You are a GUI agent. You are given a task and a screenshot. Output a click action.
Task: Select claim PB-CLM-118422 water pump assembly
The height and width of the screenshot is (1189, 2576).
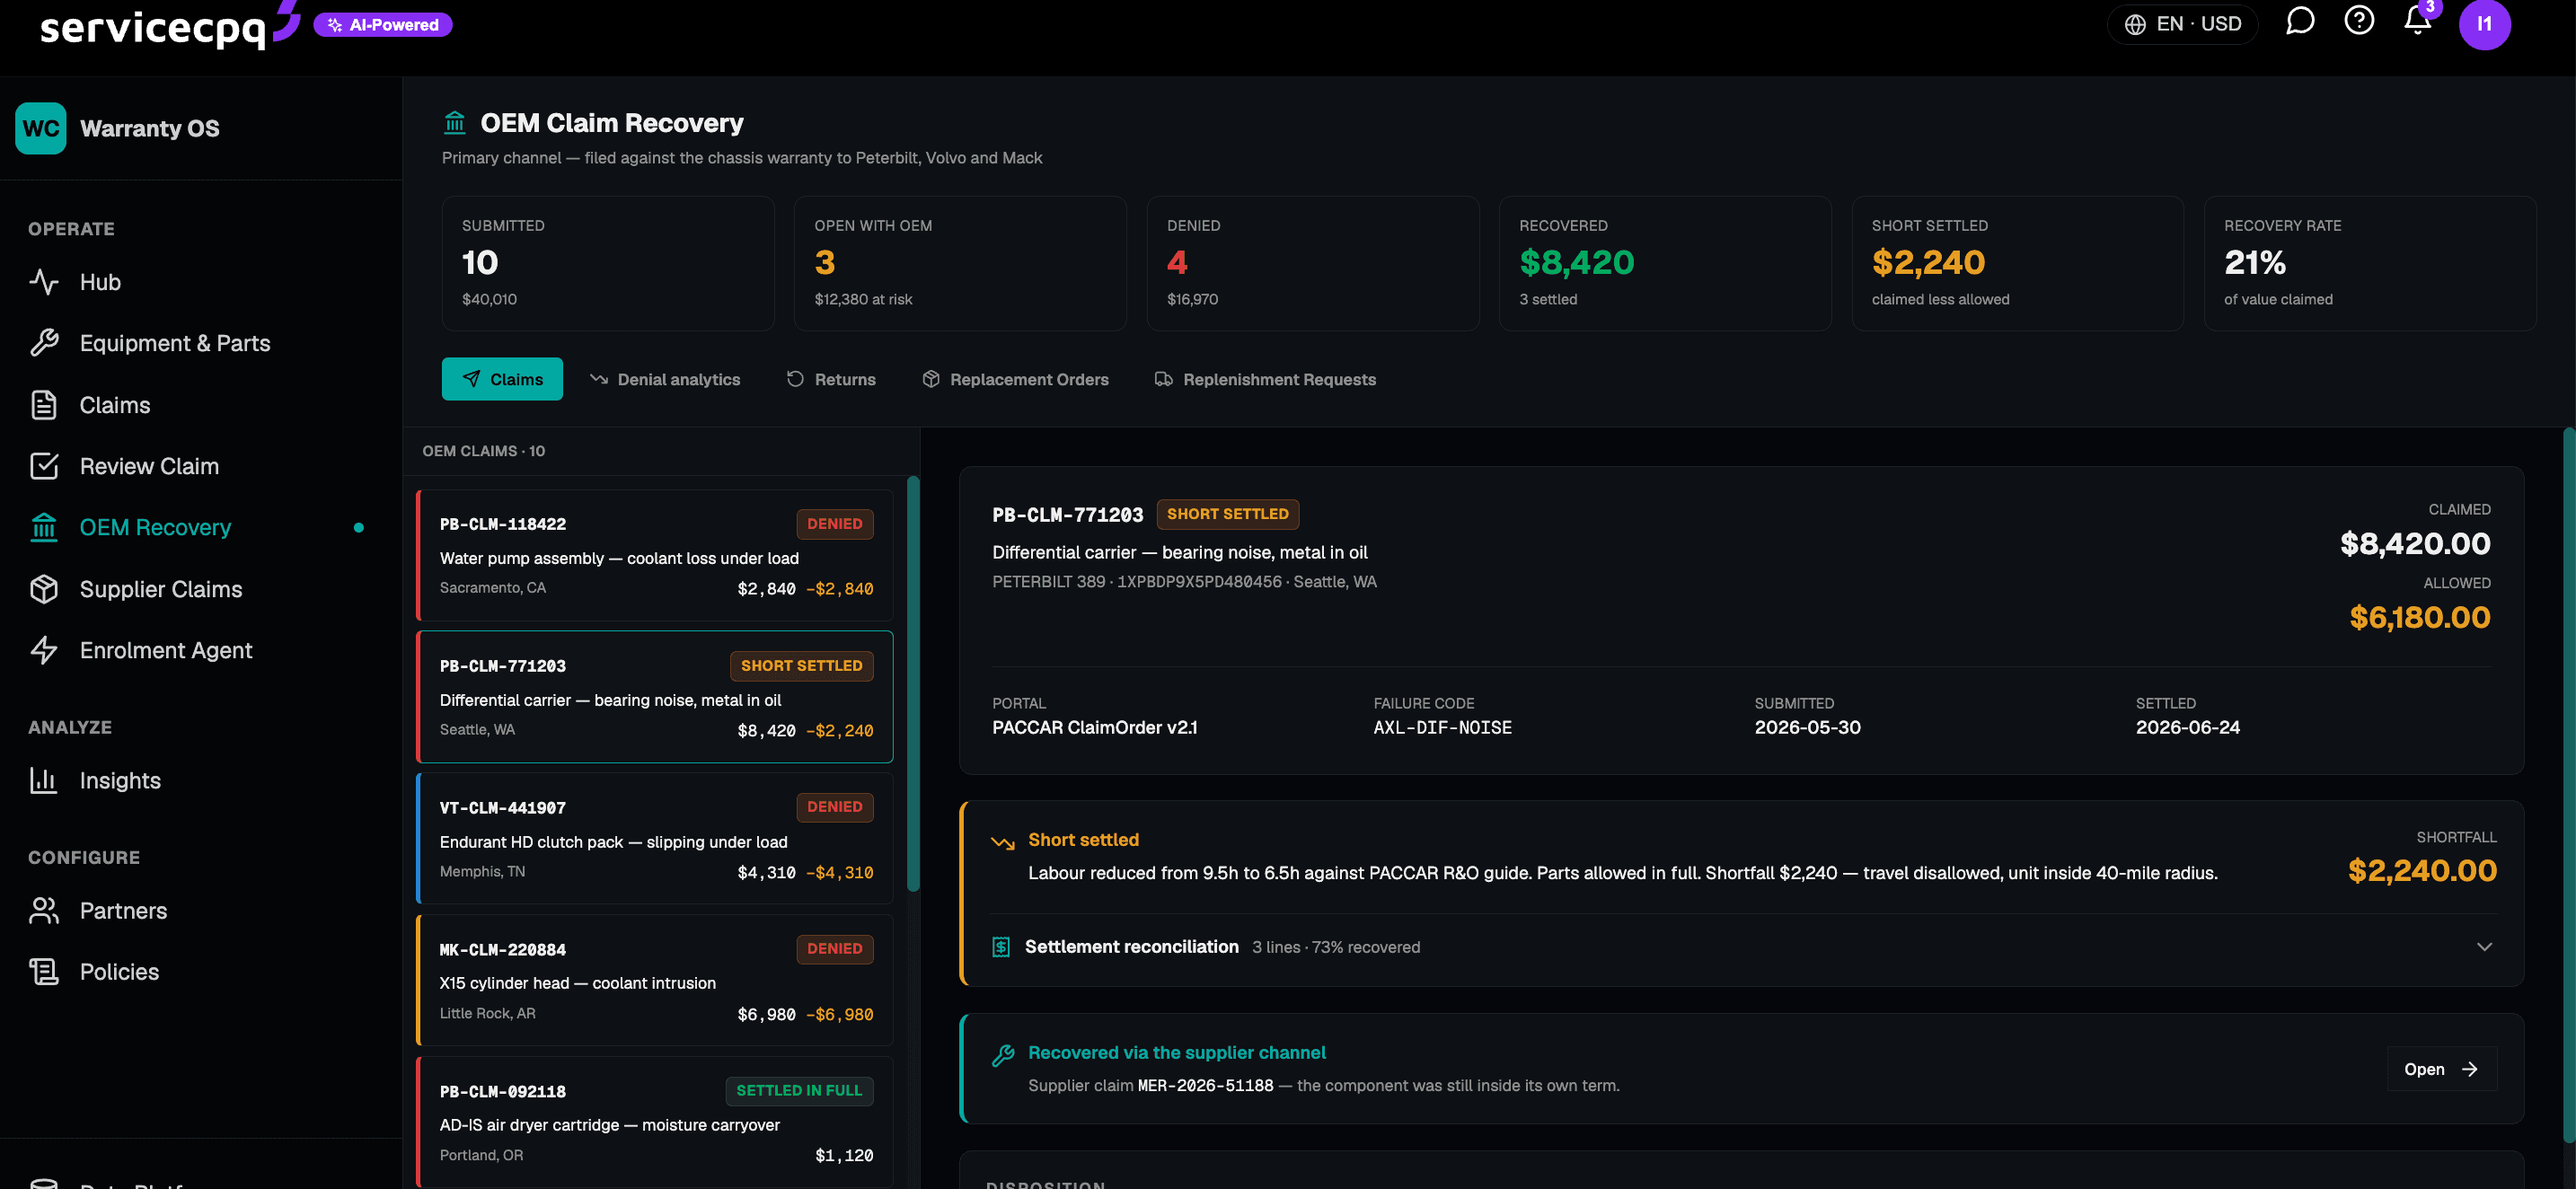[x=655, y=555]
